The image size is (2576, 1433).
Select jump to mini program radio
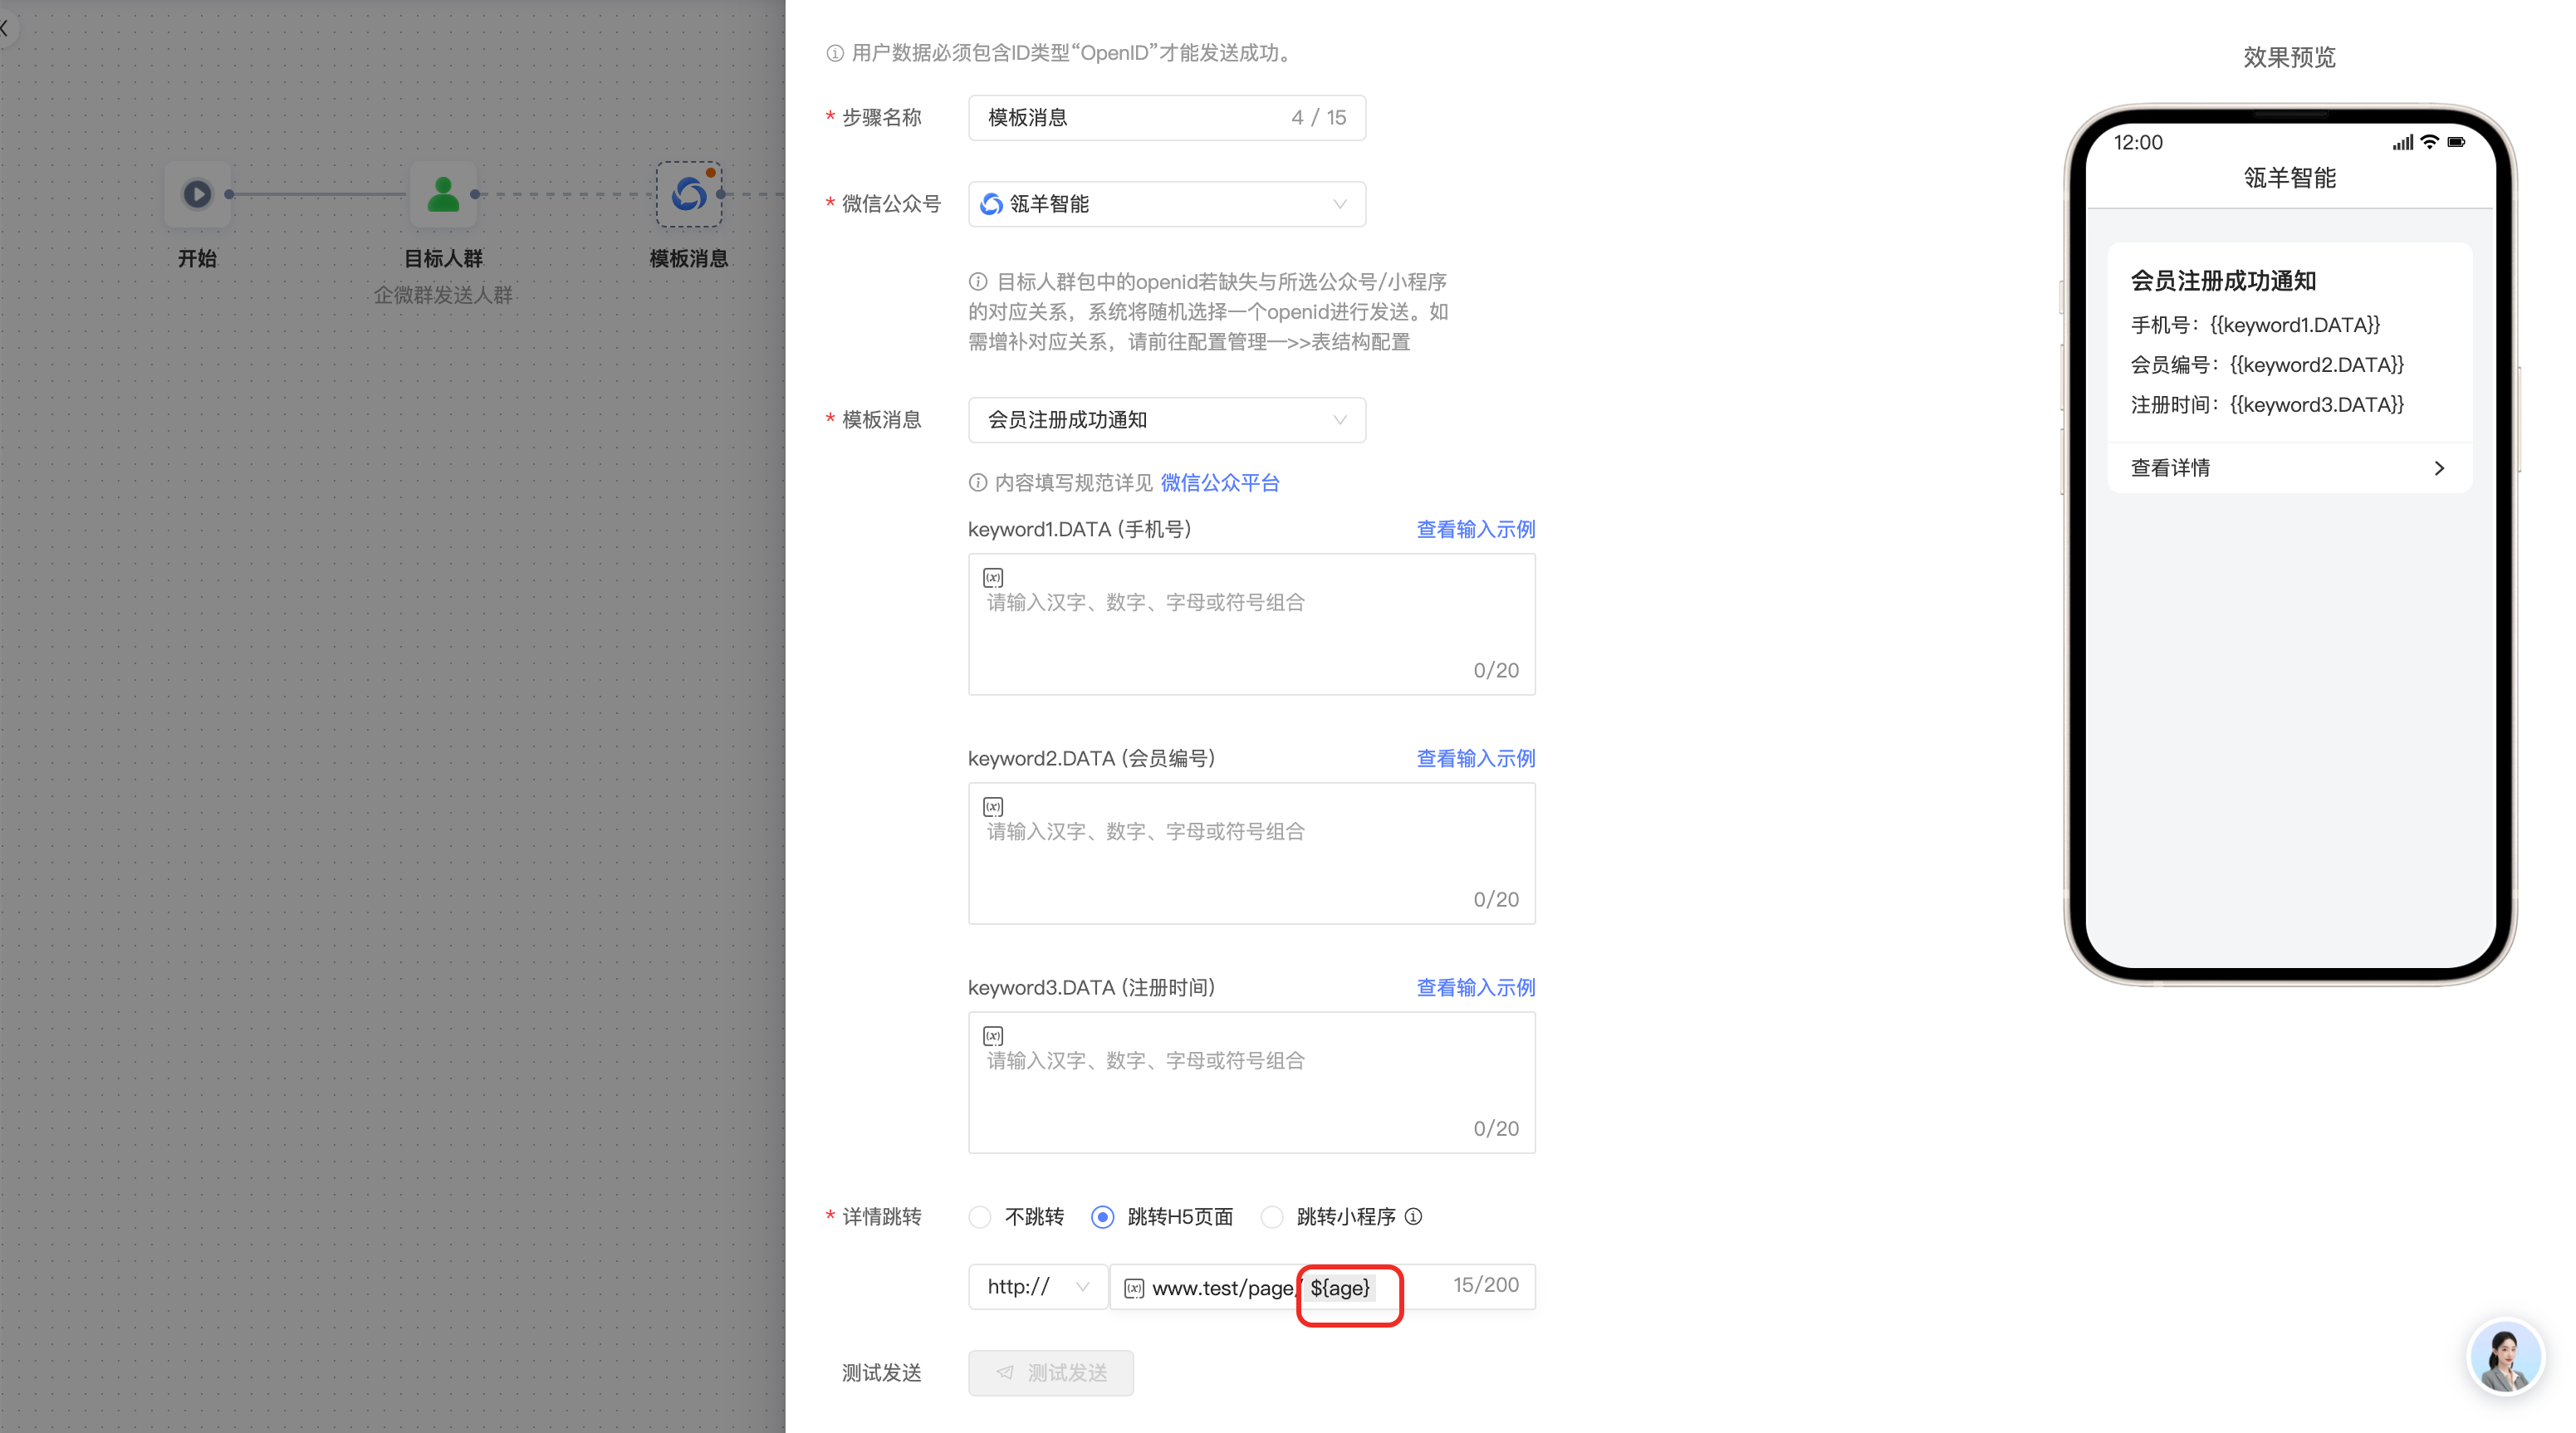[1272, 1217]
